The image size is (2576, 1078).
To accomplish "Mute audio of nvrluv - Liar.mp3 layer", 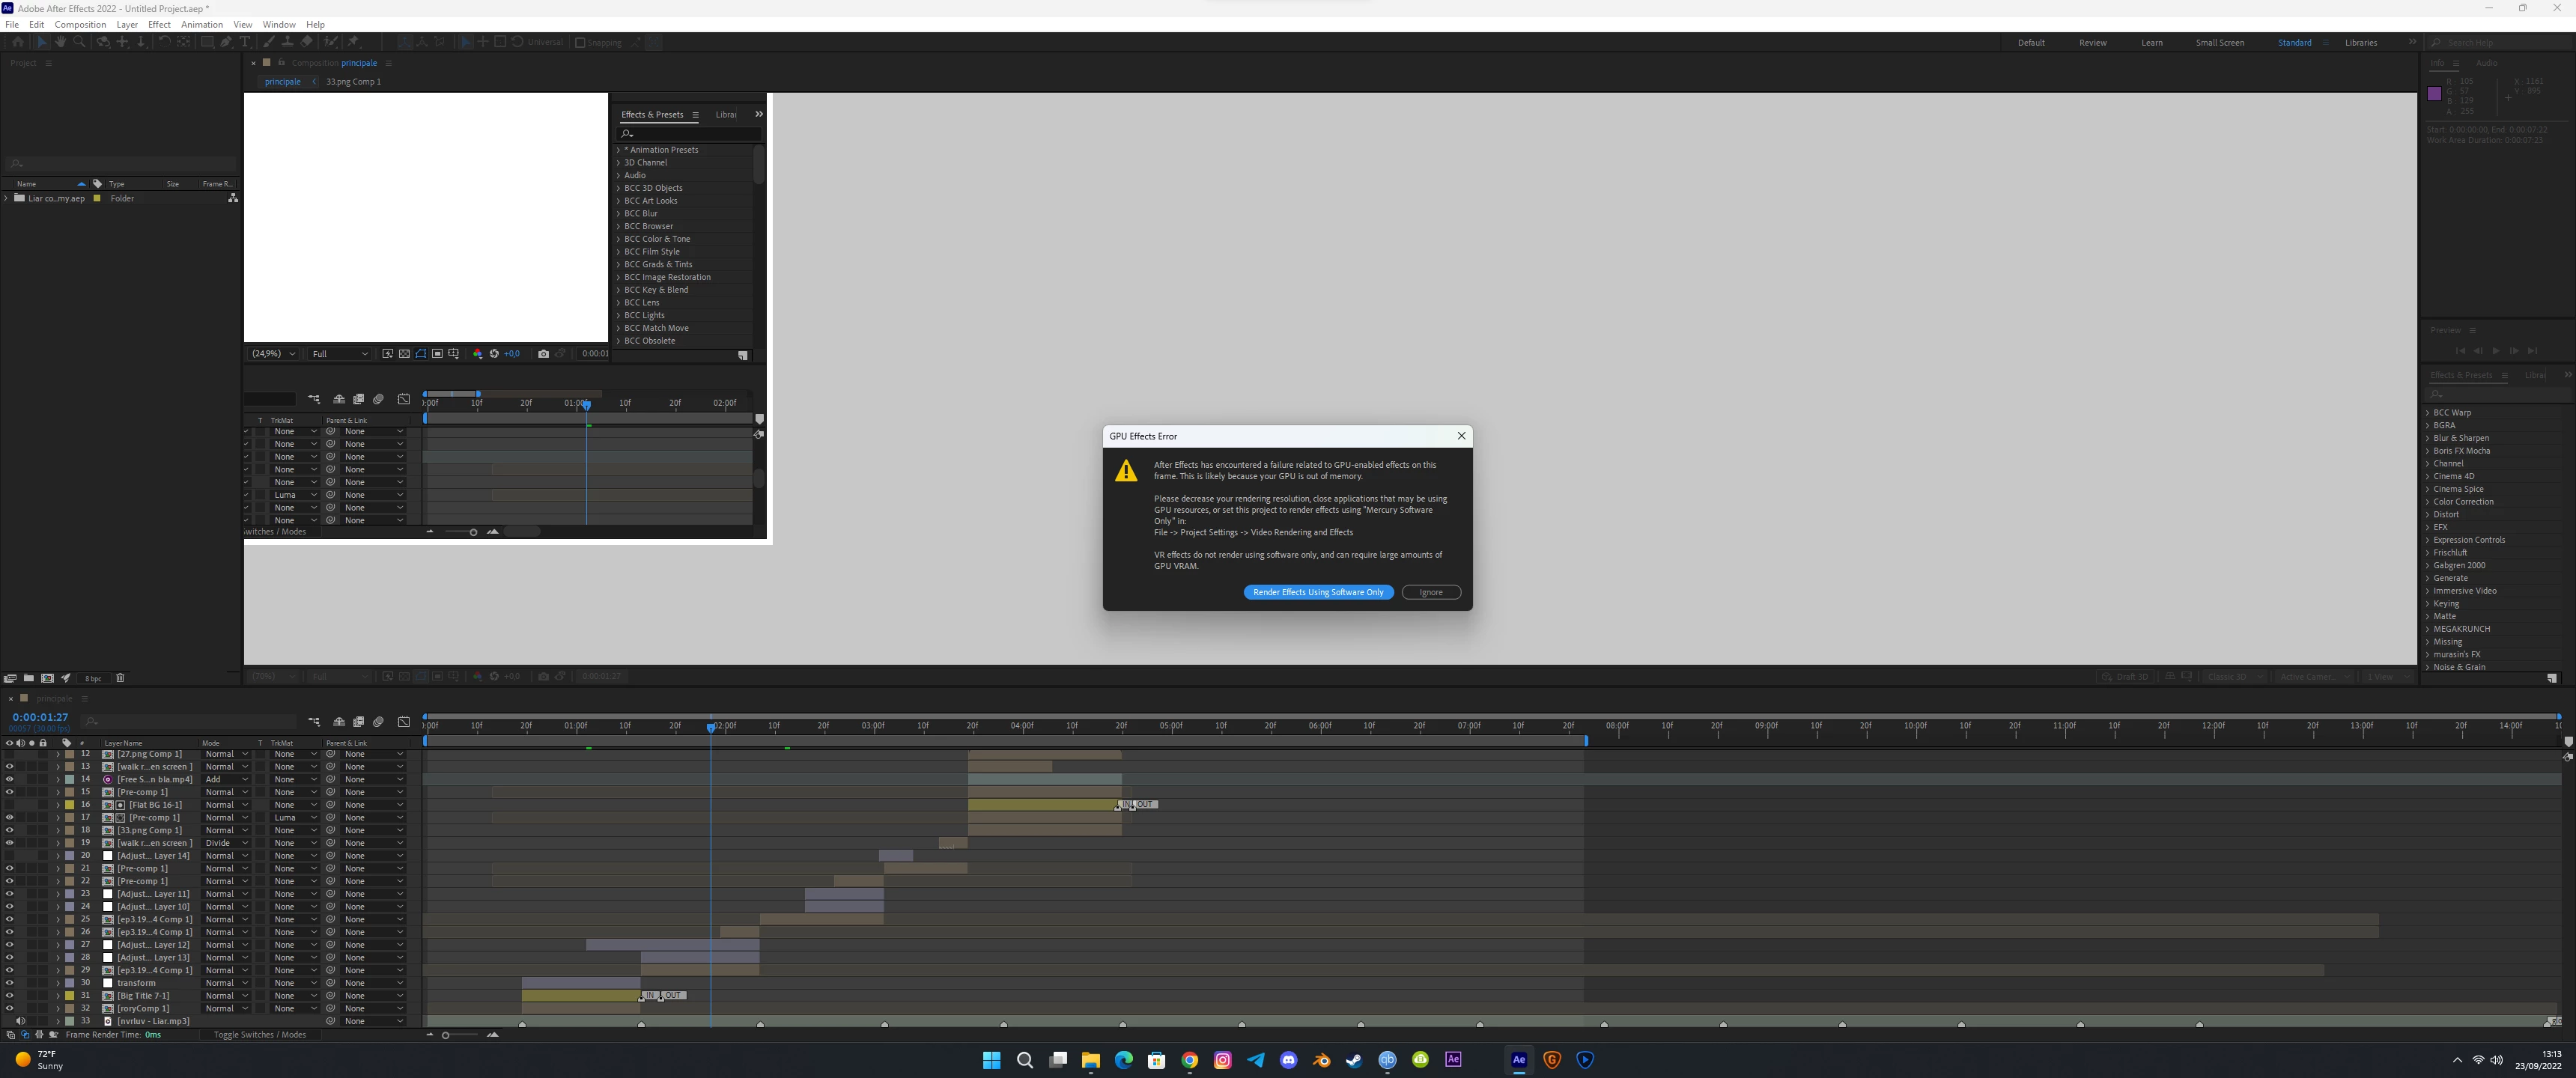I will coord(20,1021).
